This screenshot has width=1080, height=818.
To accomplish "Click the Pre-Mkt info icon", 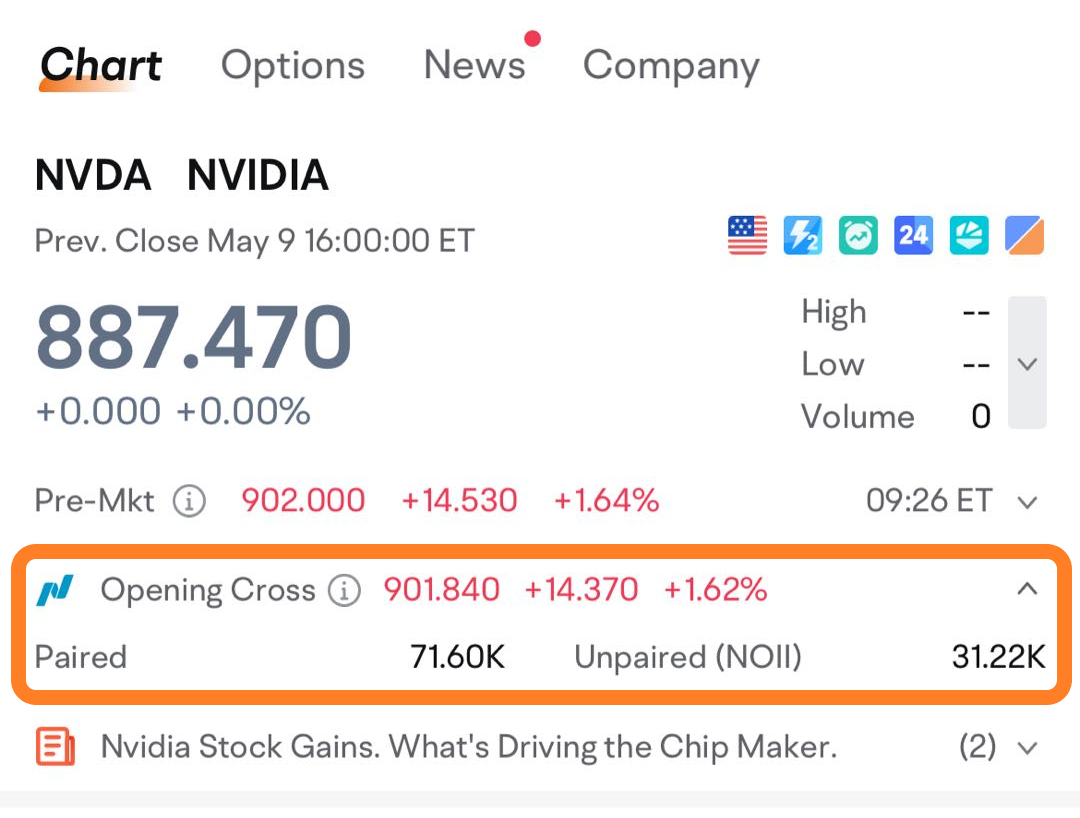I will [189, 501].
